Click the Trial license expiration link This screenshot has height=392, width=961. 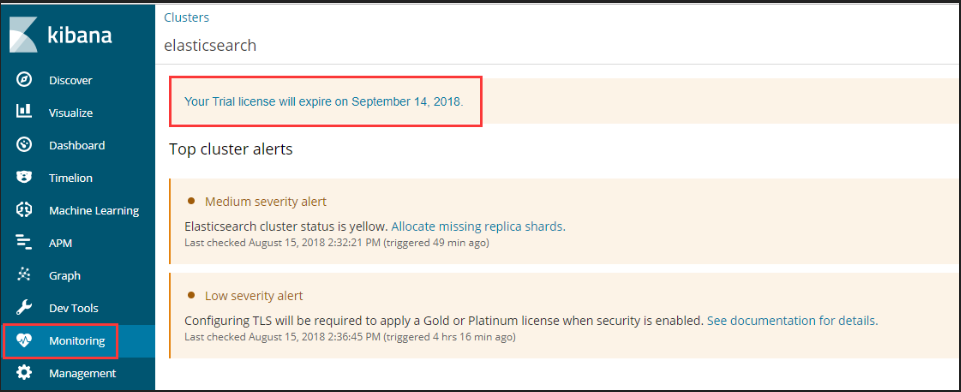324,102
